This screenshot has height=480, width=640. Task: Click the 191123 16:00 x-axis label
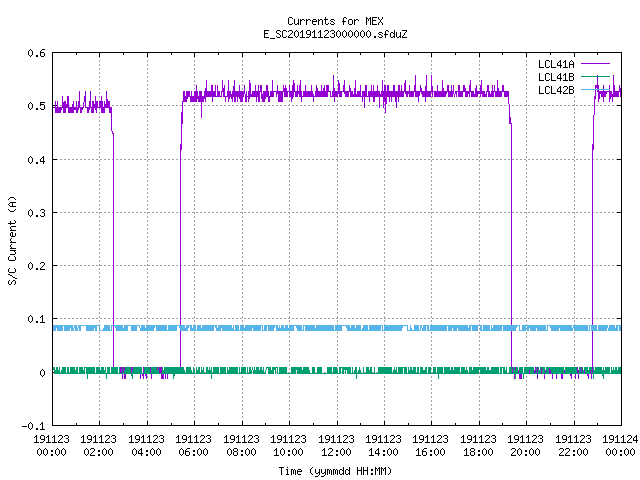[431, 446]
